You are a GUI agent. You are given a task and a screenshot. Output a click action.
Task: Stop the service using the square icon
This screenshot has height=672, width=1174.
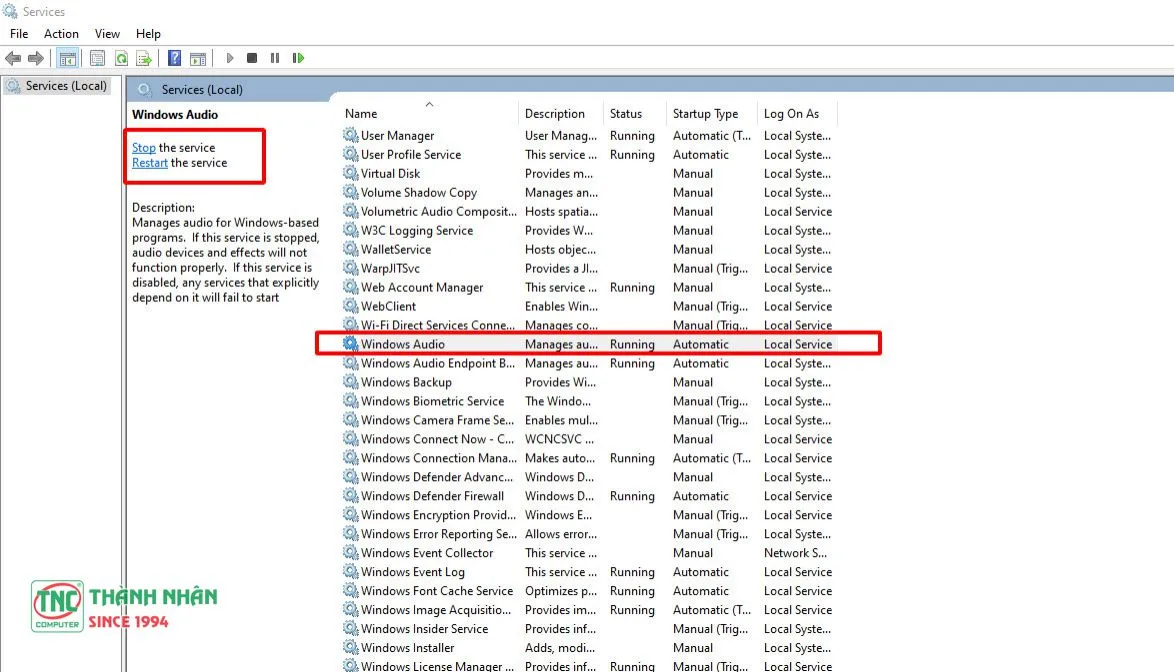pyautogui.click(x=251, y=57)
